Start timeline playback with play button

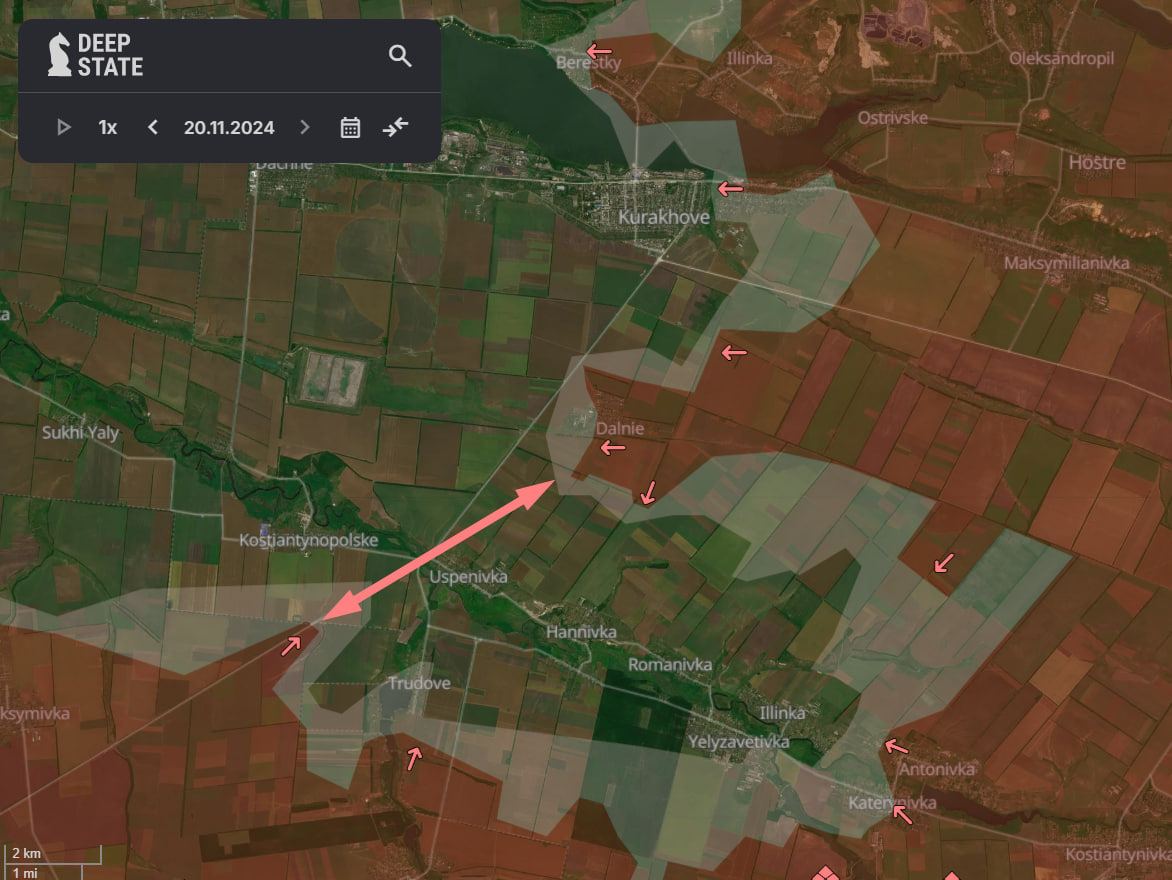tap(64, 127)
